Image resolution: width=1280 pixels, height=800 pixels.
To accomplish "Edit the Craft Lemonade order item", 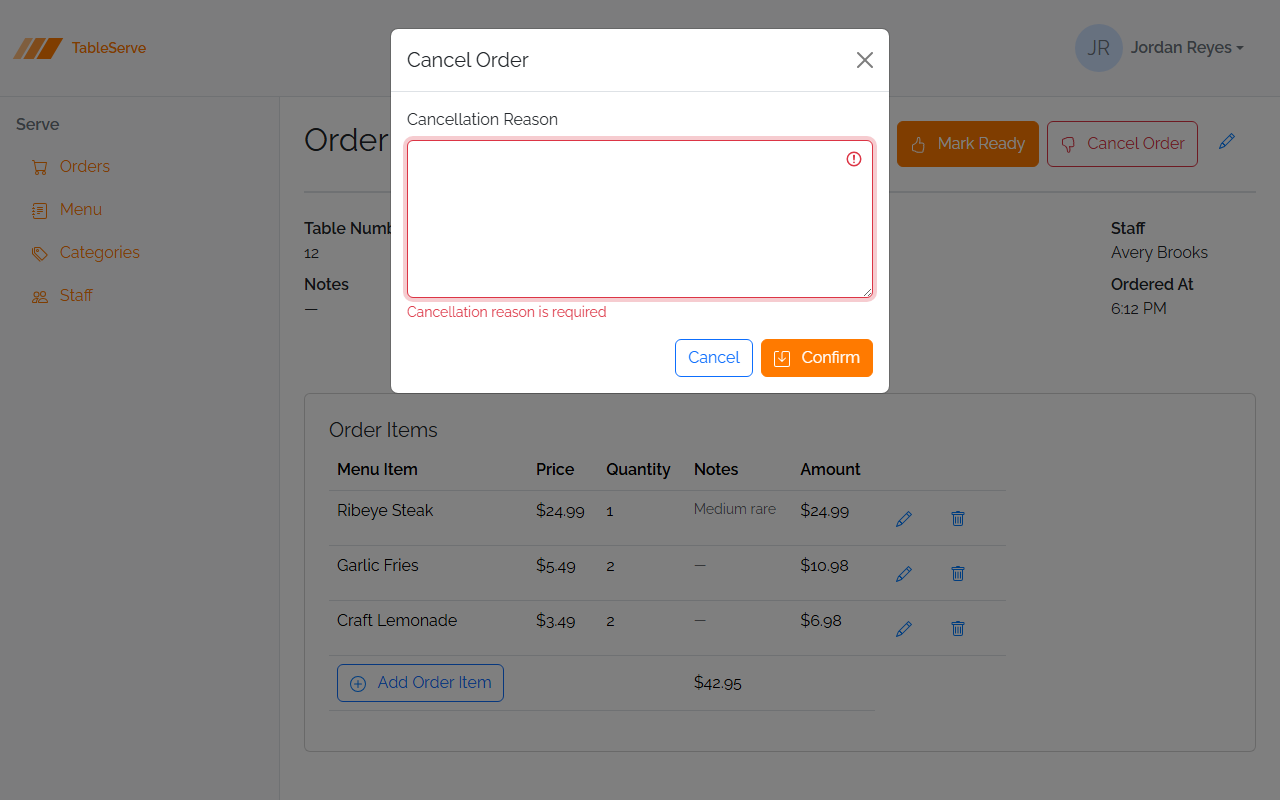I will [x=904, y=629].
